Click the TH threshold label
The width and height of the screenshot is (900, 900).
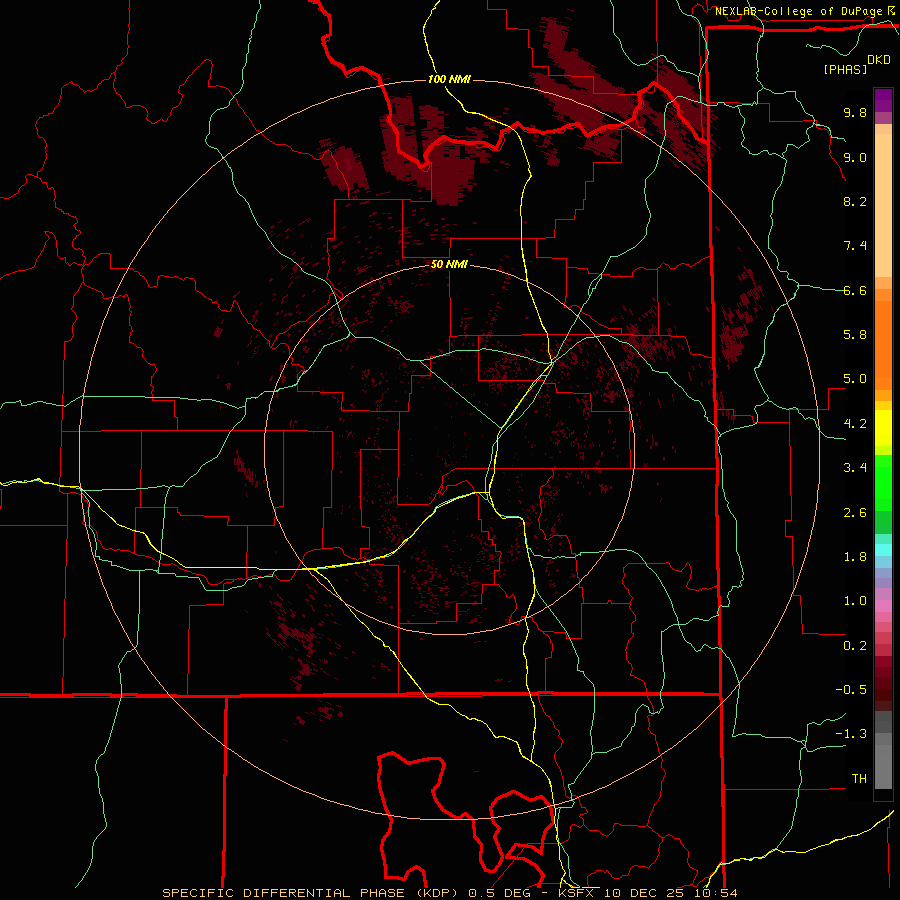859,779
